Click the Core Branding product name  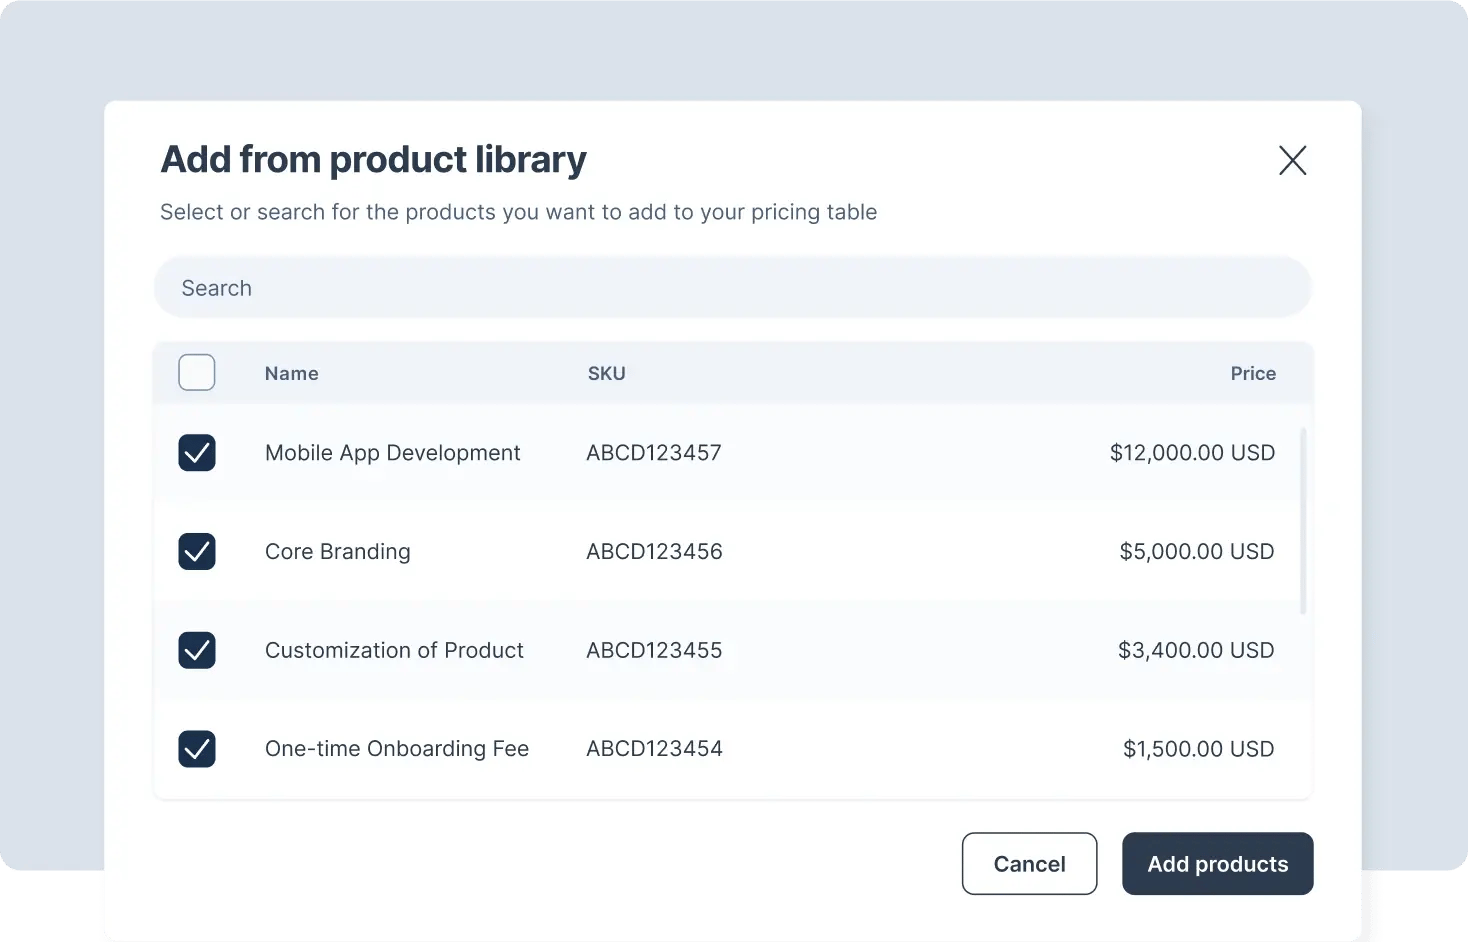pos(337,552)
